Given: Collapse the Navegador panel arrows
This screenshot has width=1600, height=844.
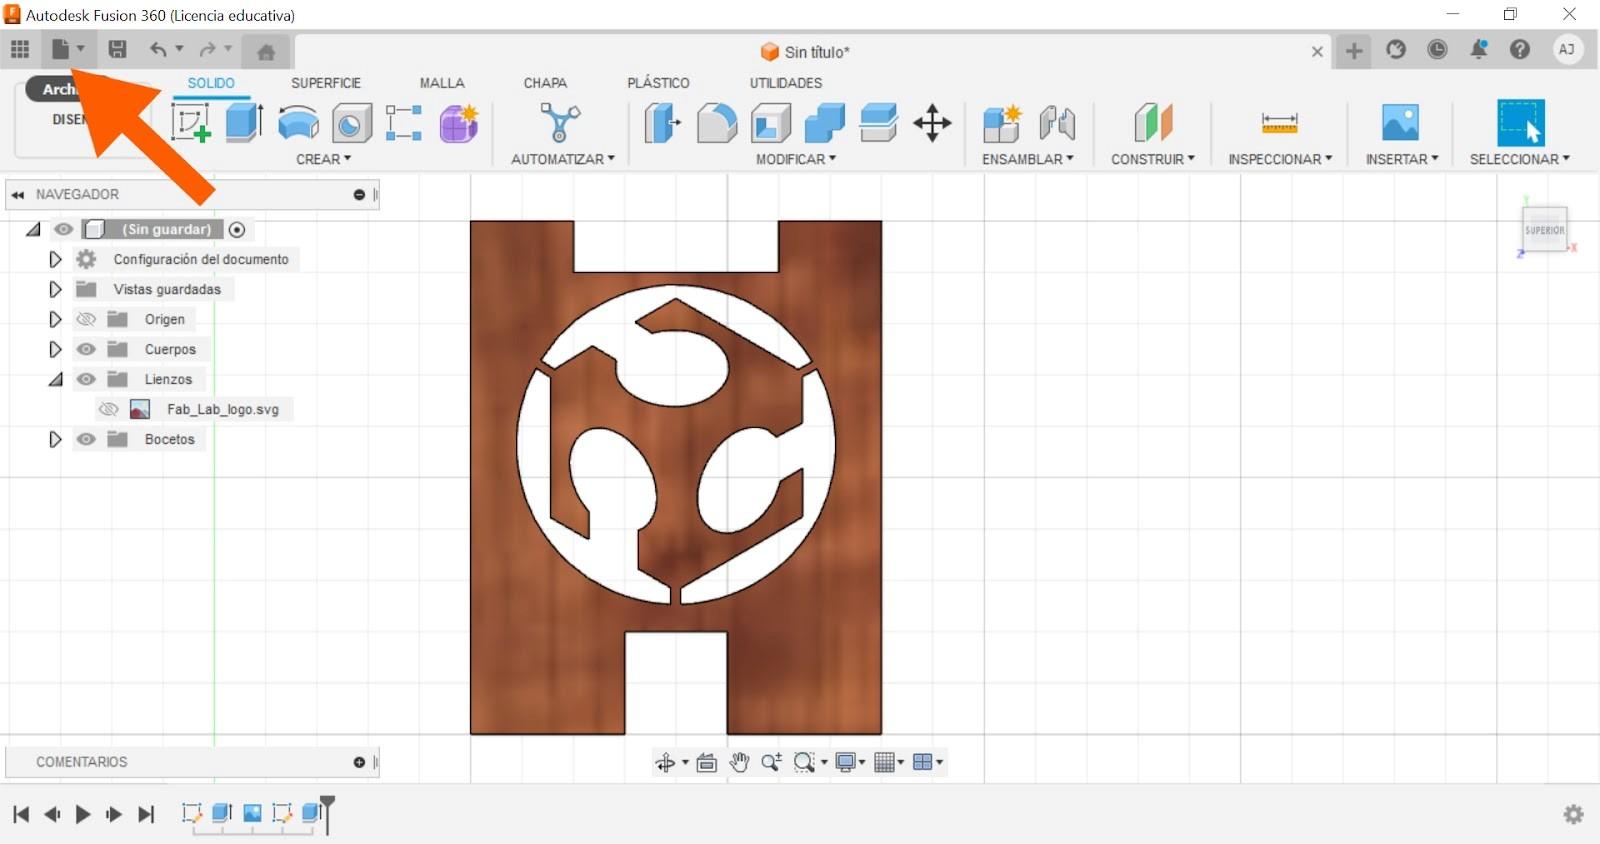Looking at the screenshot, I should pos(18,195).
